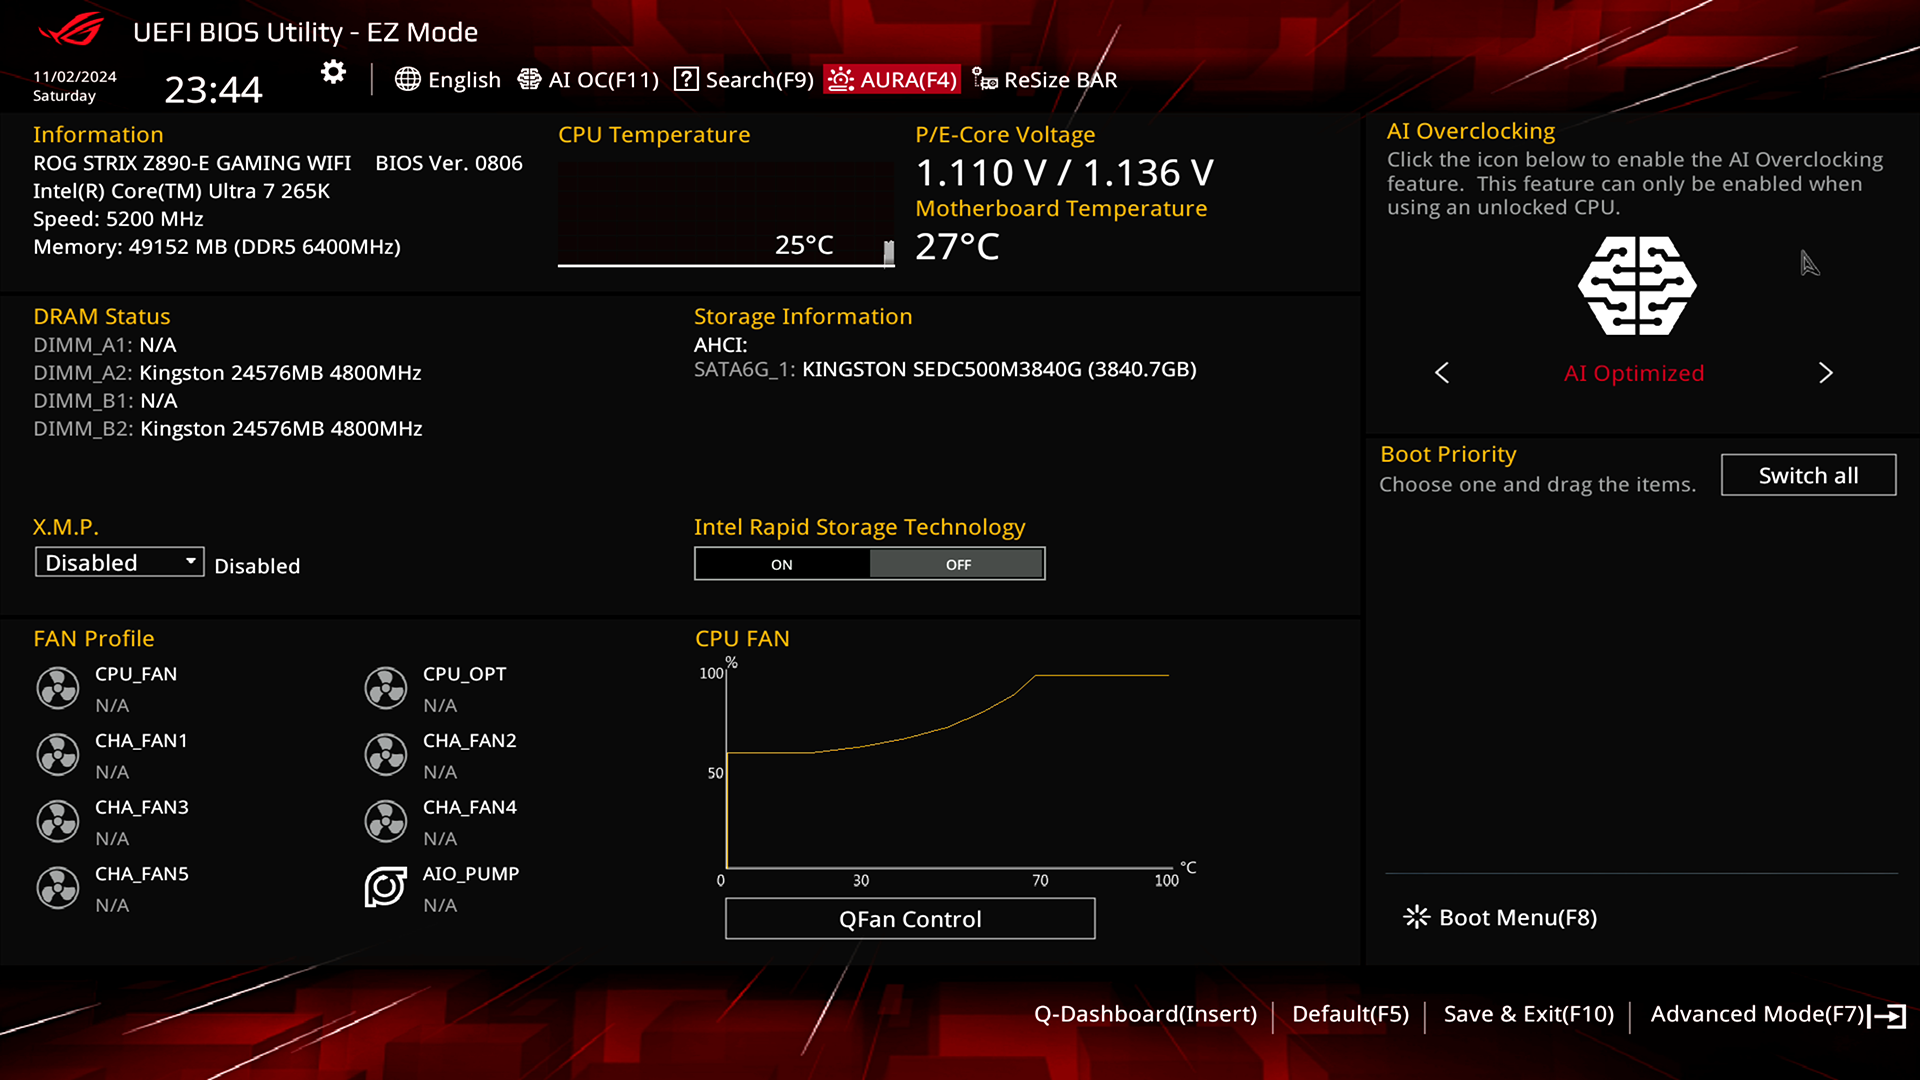Click the Switch all Boot Priority button

tap(1808, 475)
